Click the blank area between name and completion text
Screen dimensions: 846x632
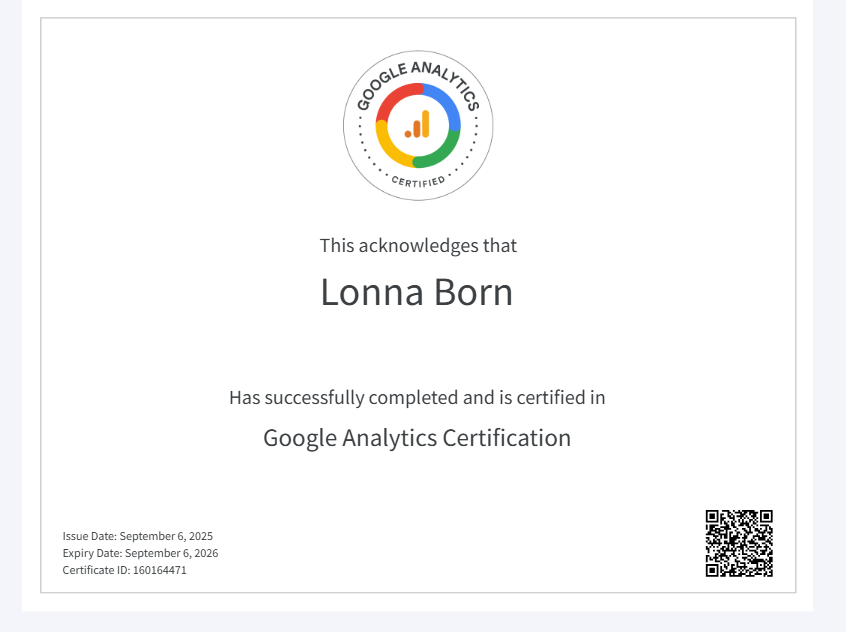tap(417, 346)
